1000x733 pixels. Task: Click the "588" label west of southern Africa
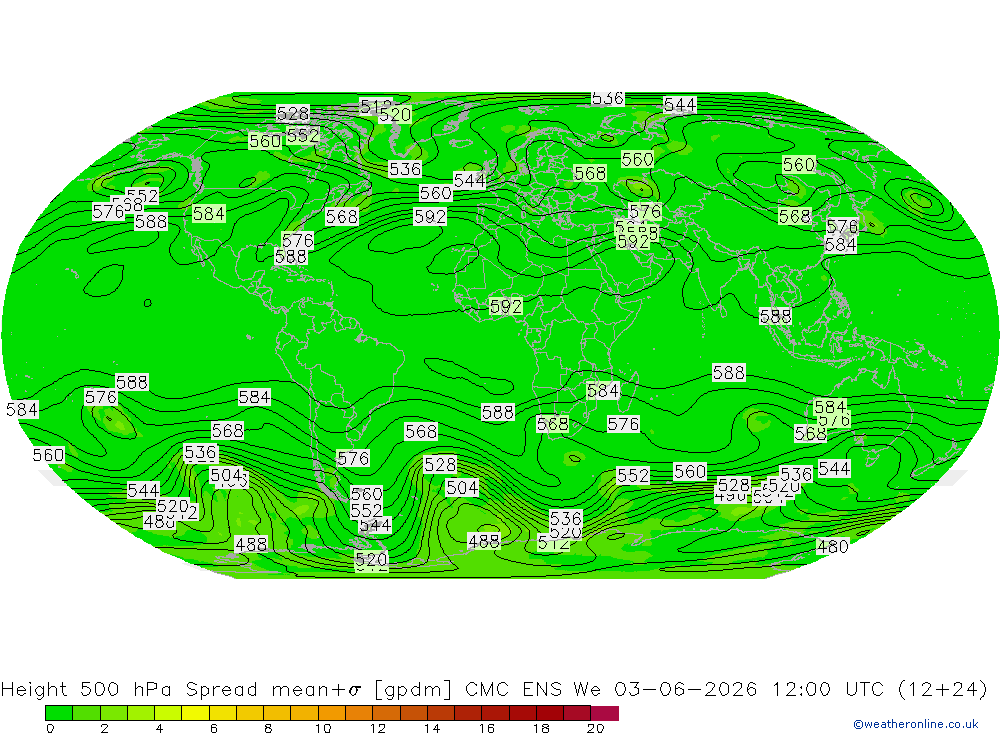[x=497, y=413]
